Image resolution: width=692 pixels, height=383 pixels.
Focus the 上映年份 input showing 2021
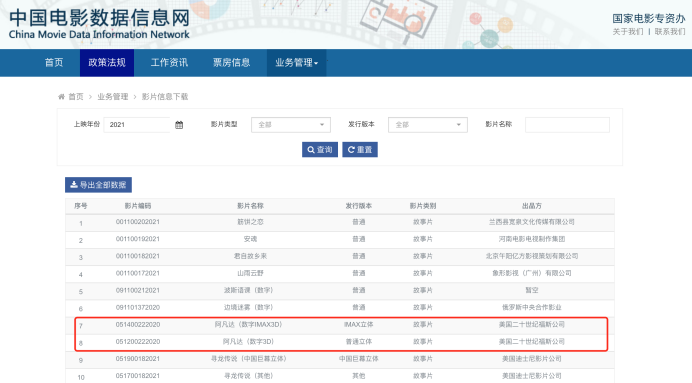[137, 125]
